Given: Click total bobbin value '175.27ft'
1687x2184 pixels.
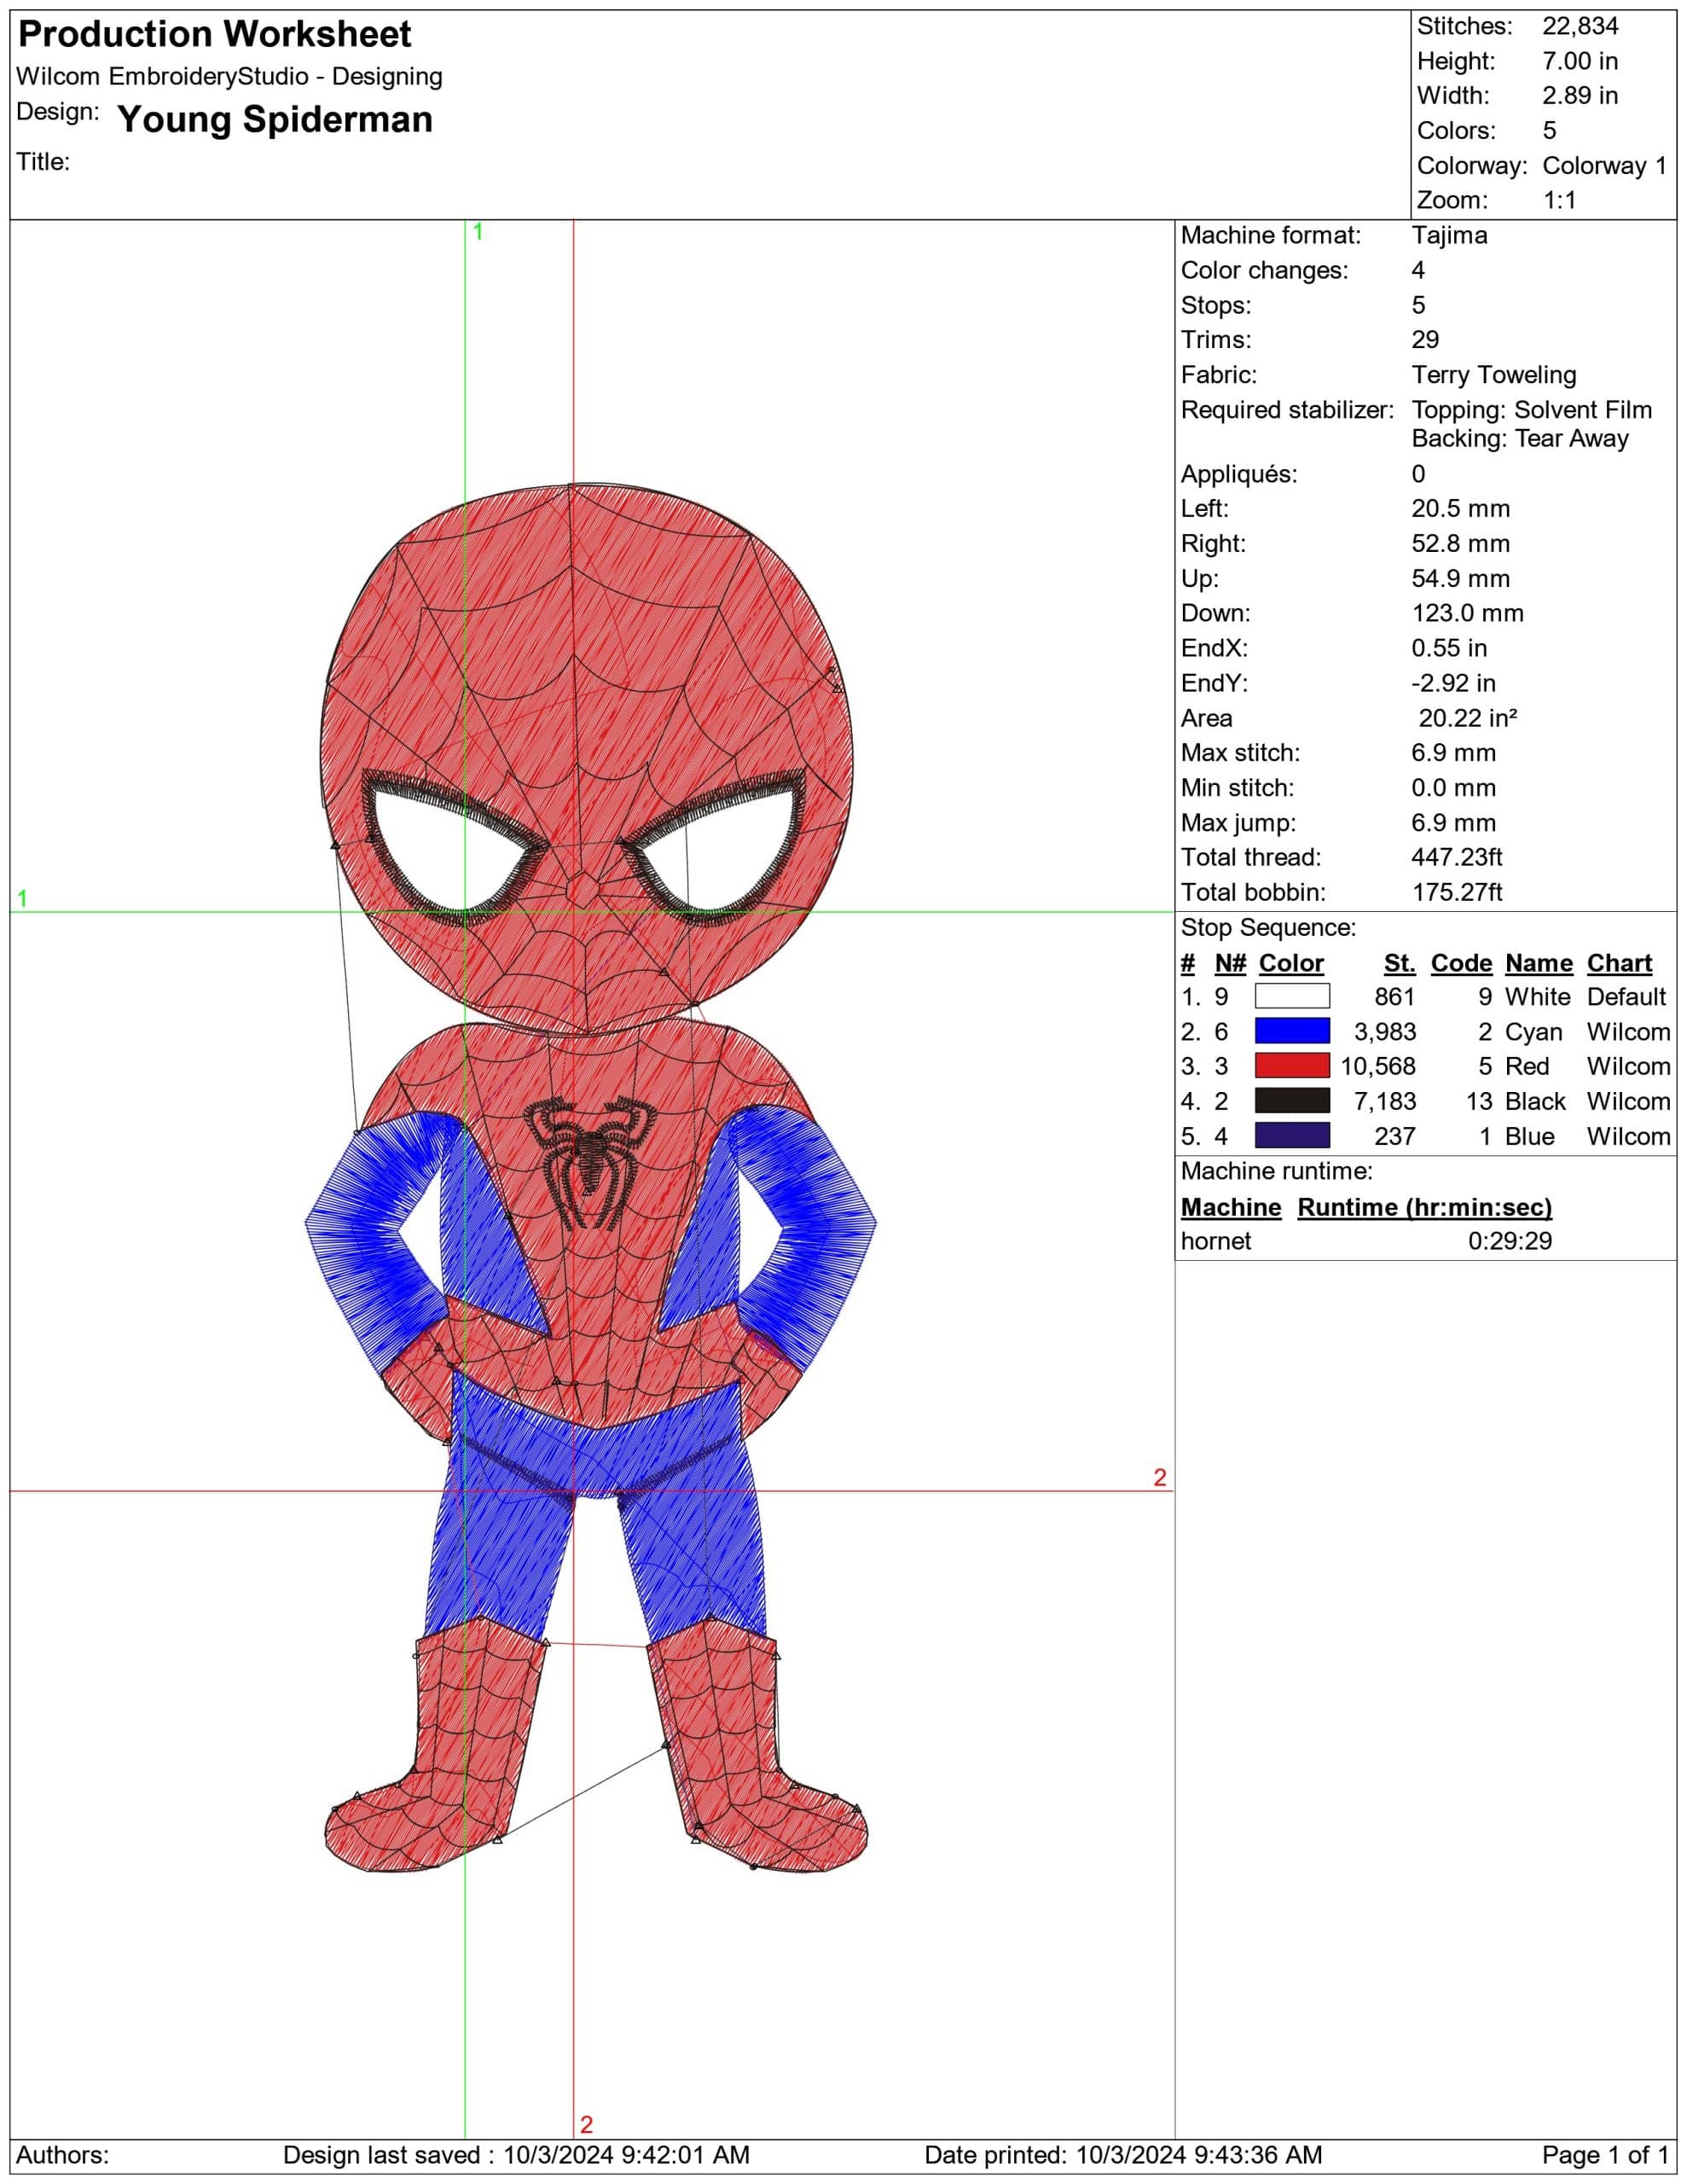Looking at the screenshot, I should click(x=1457, y=892).
